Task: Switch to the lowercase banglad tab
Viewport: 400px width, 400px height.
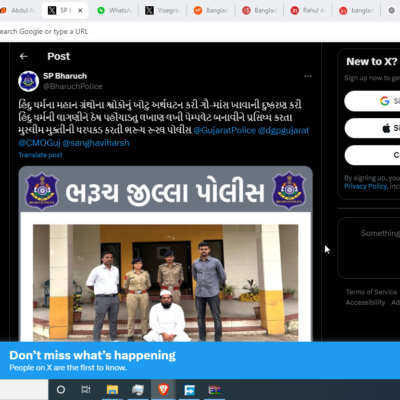Action: 356,11
